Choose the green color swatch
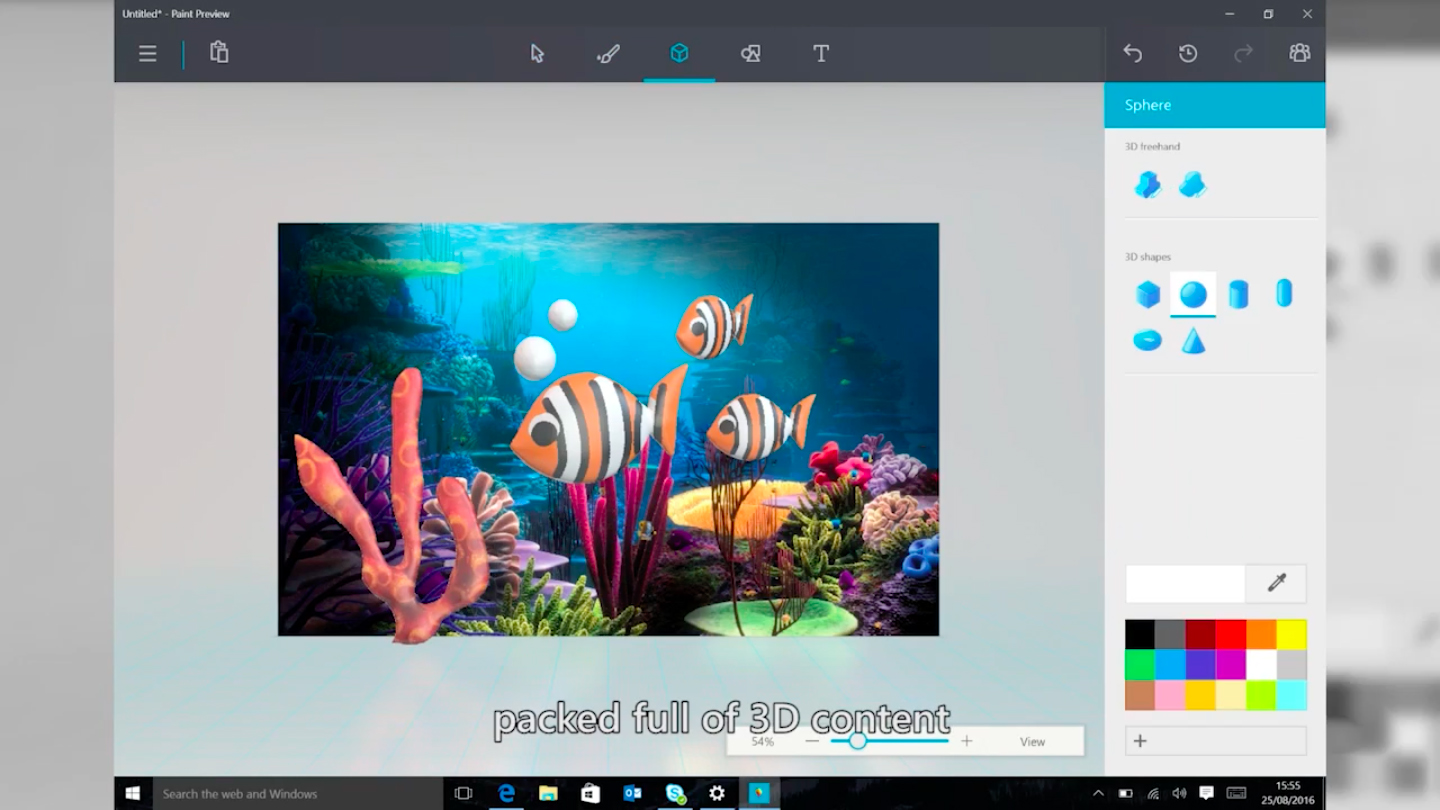The image size is (1440, 810). pos(1140,665)
